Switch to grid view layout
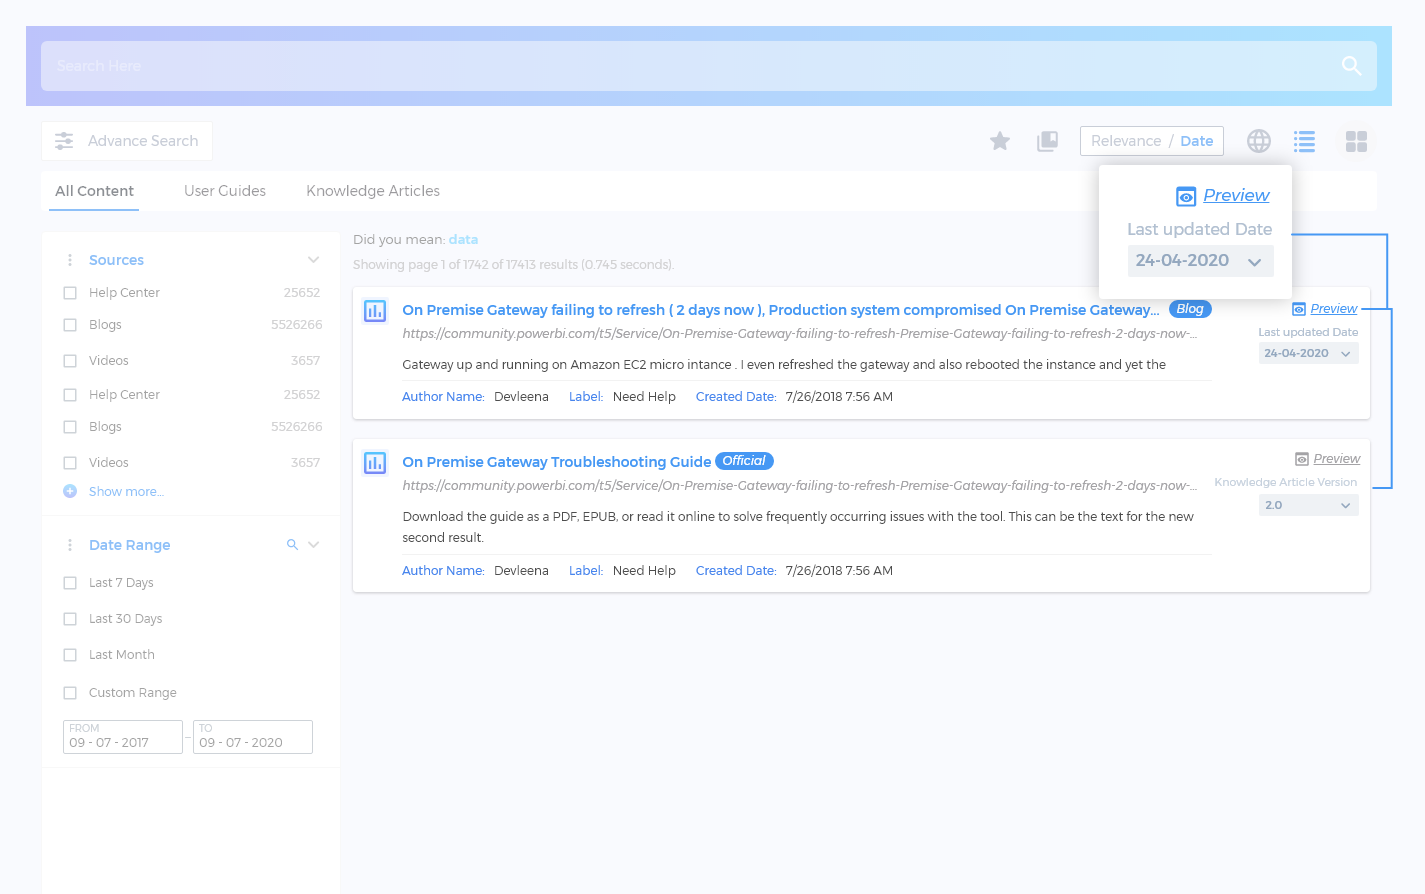This screenshot has height=894, width=1425. (1356, 141)
